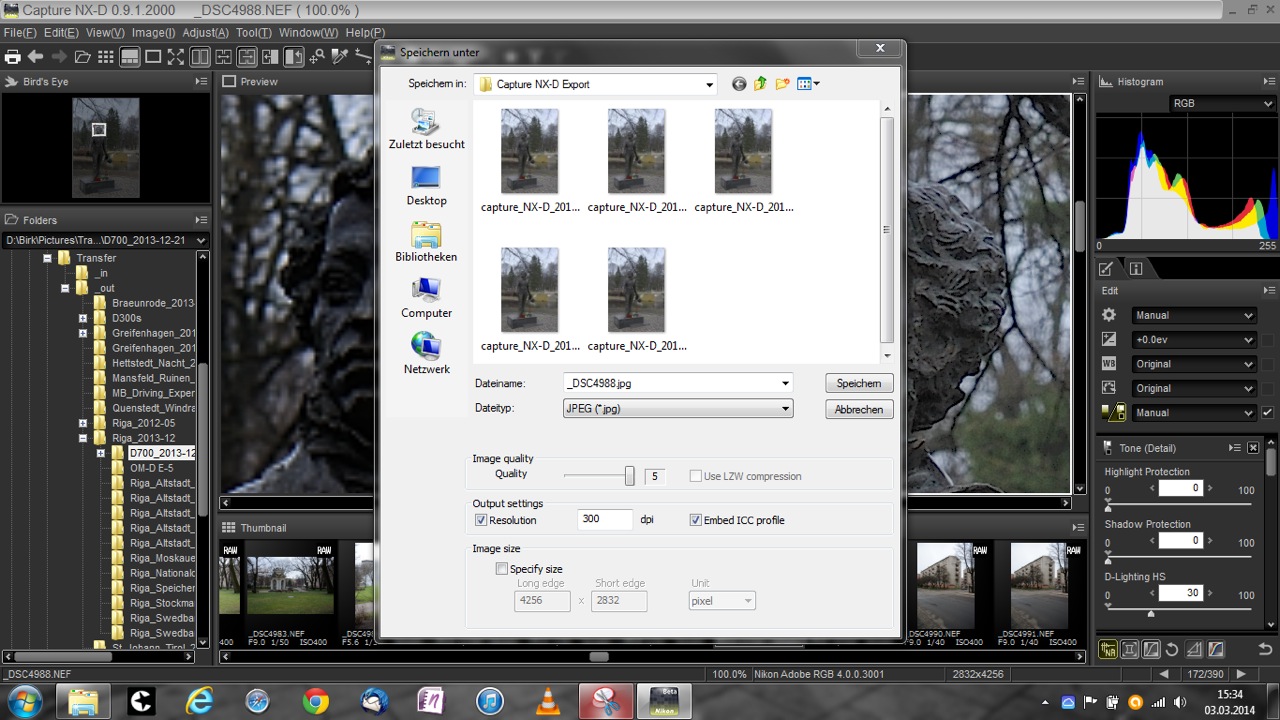The width and height of the screenshot is (1280, 720).
Task: Switch to thumbnail grid view icon
Action: 106,57
